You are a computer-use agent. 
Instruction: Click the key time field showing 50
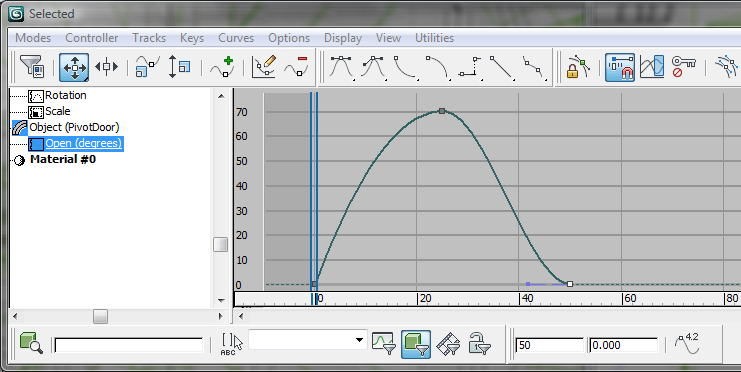point(550,345)
